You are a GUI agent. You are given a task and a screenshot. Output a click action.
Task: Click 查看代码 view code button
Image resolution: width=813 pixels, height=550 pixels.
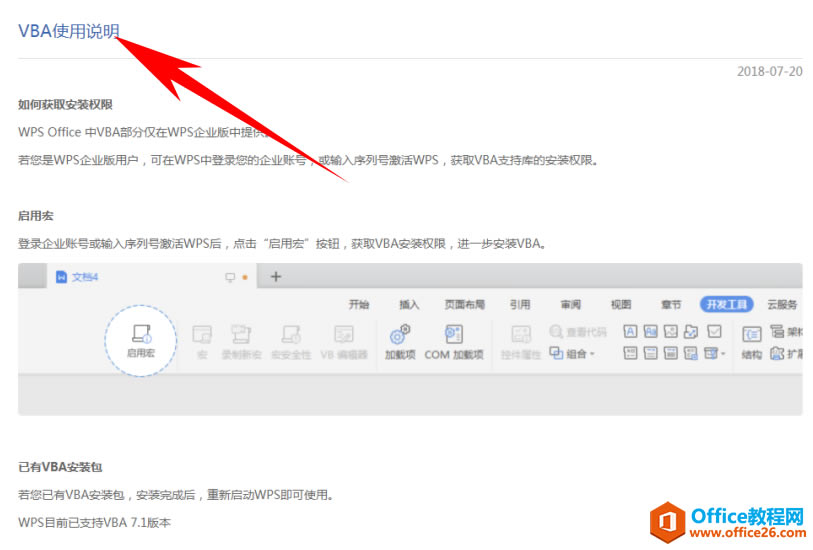[x=578, y=332]
